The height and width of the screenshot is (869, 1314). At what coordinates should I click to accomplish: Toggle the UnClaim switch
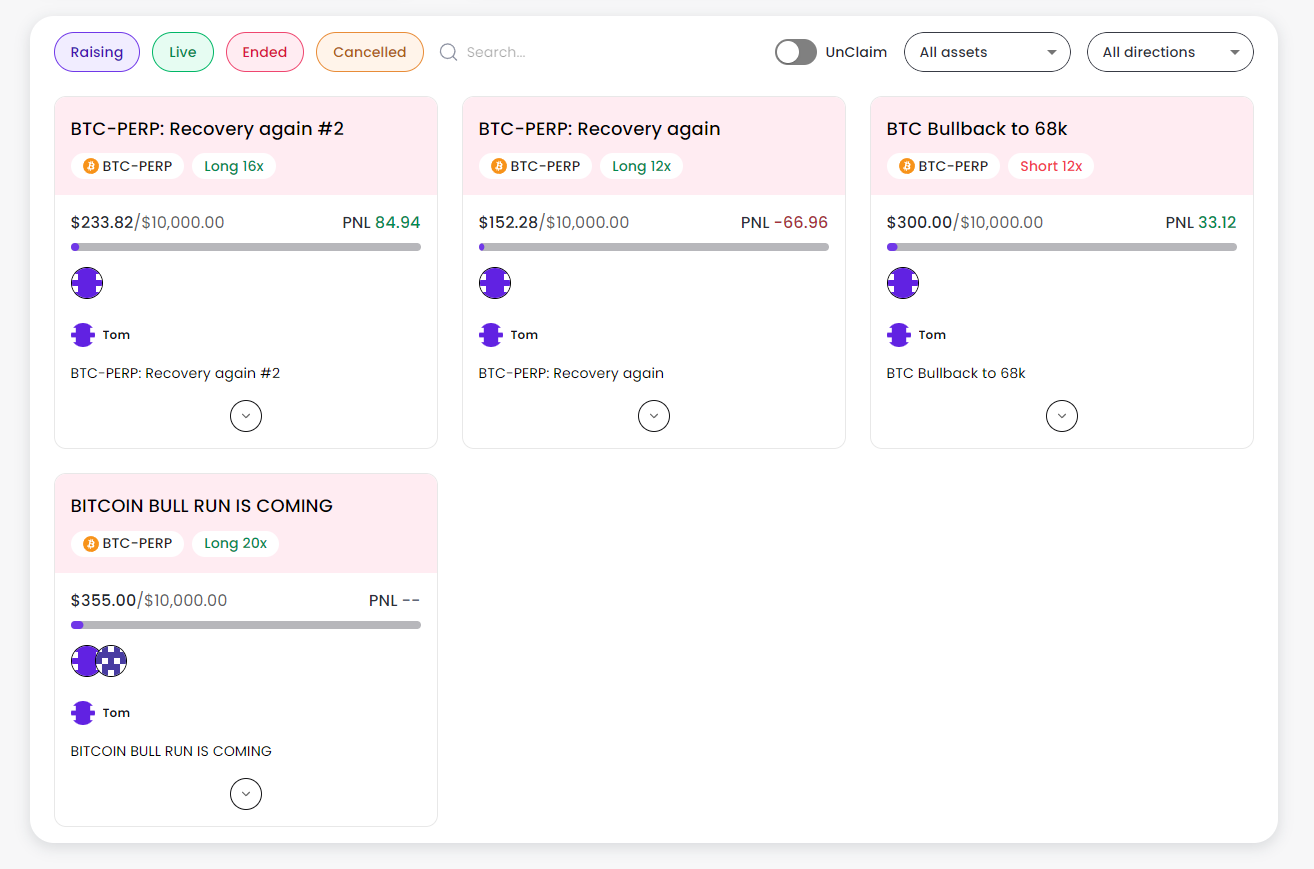pyautogui.click(x=796, y=52)
